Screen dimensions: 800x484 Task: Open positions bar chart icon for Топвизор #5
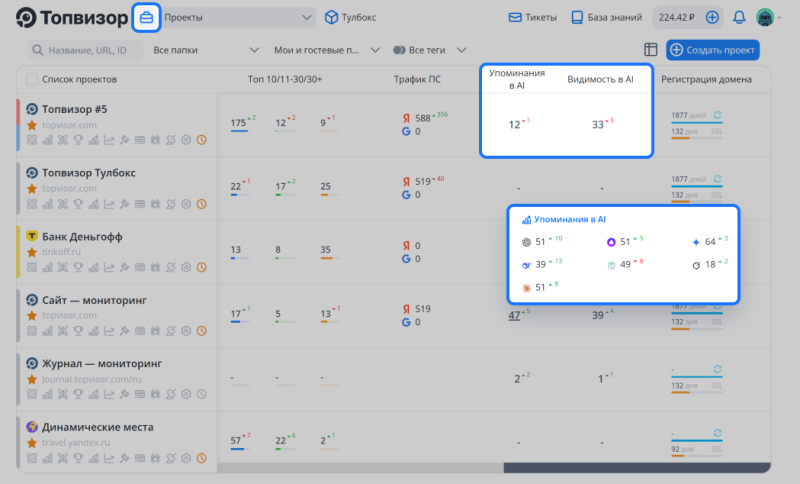click(47, 140)
